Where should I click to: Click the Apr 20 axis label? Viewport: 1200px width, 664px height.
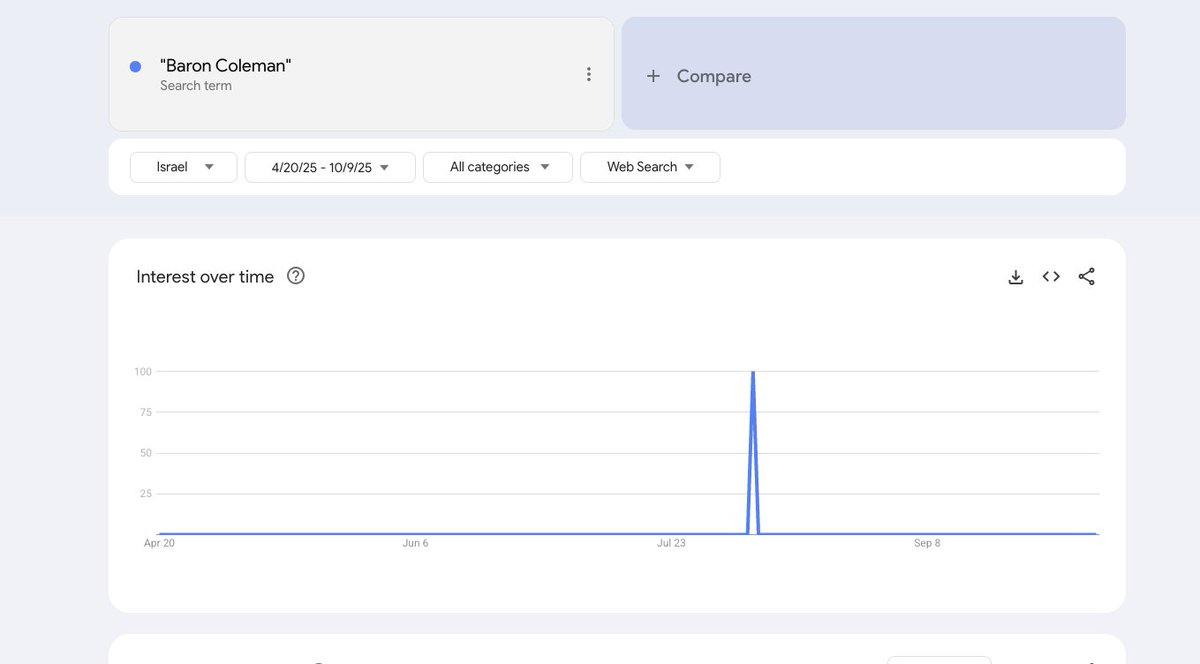[160, 543]
